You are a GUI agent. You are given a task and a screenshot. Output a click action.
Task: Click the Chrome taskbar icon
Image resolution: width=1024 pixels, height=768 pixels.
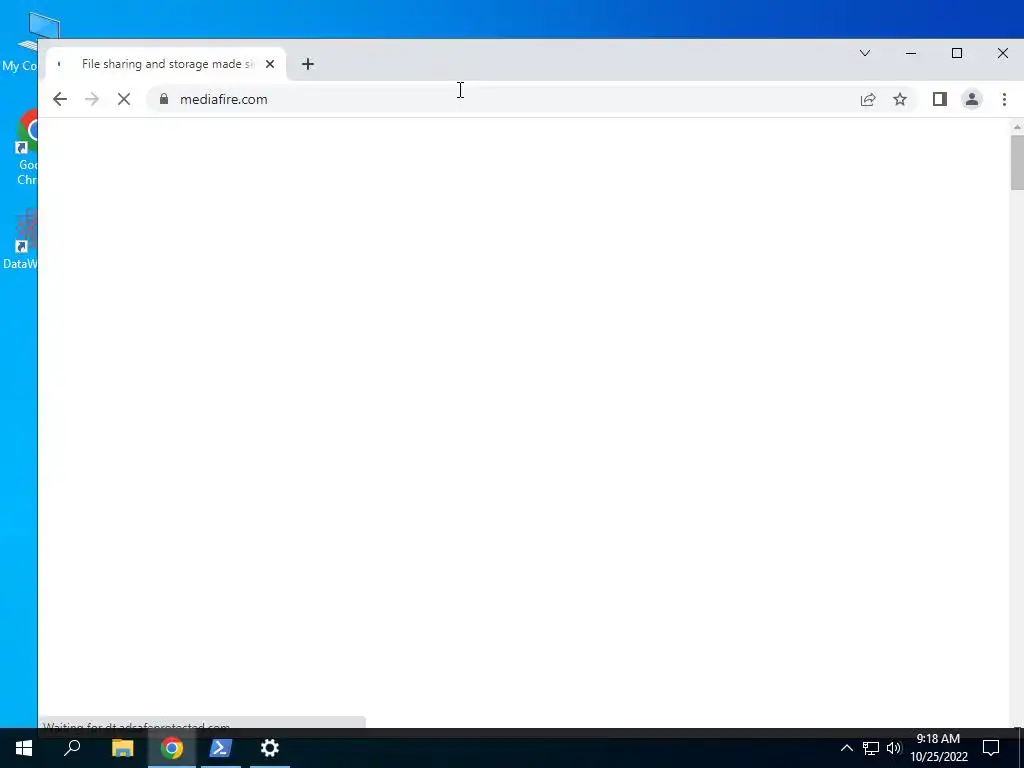tap(172, 748)
